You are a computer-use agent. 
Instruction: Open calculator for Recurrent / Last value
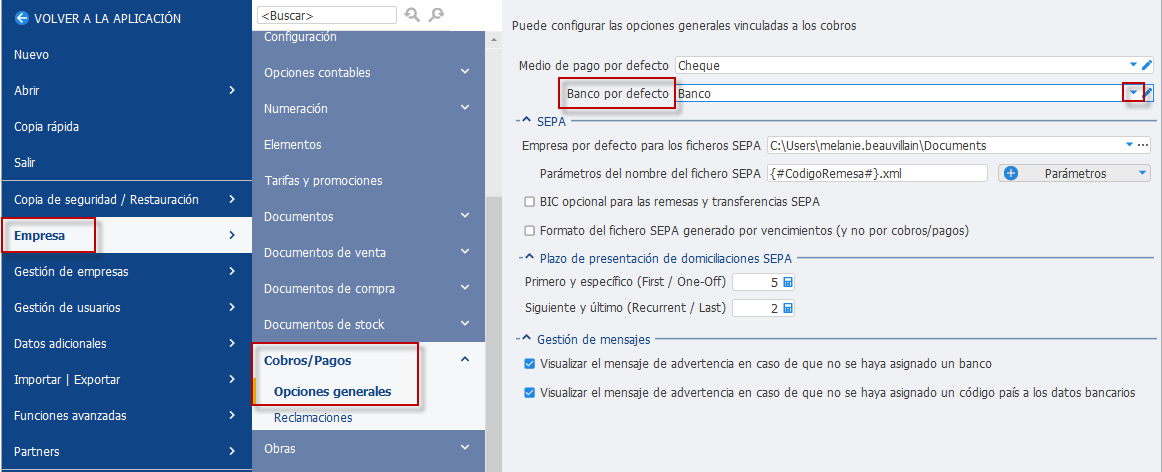point(788,308)
